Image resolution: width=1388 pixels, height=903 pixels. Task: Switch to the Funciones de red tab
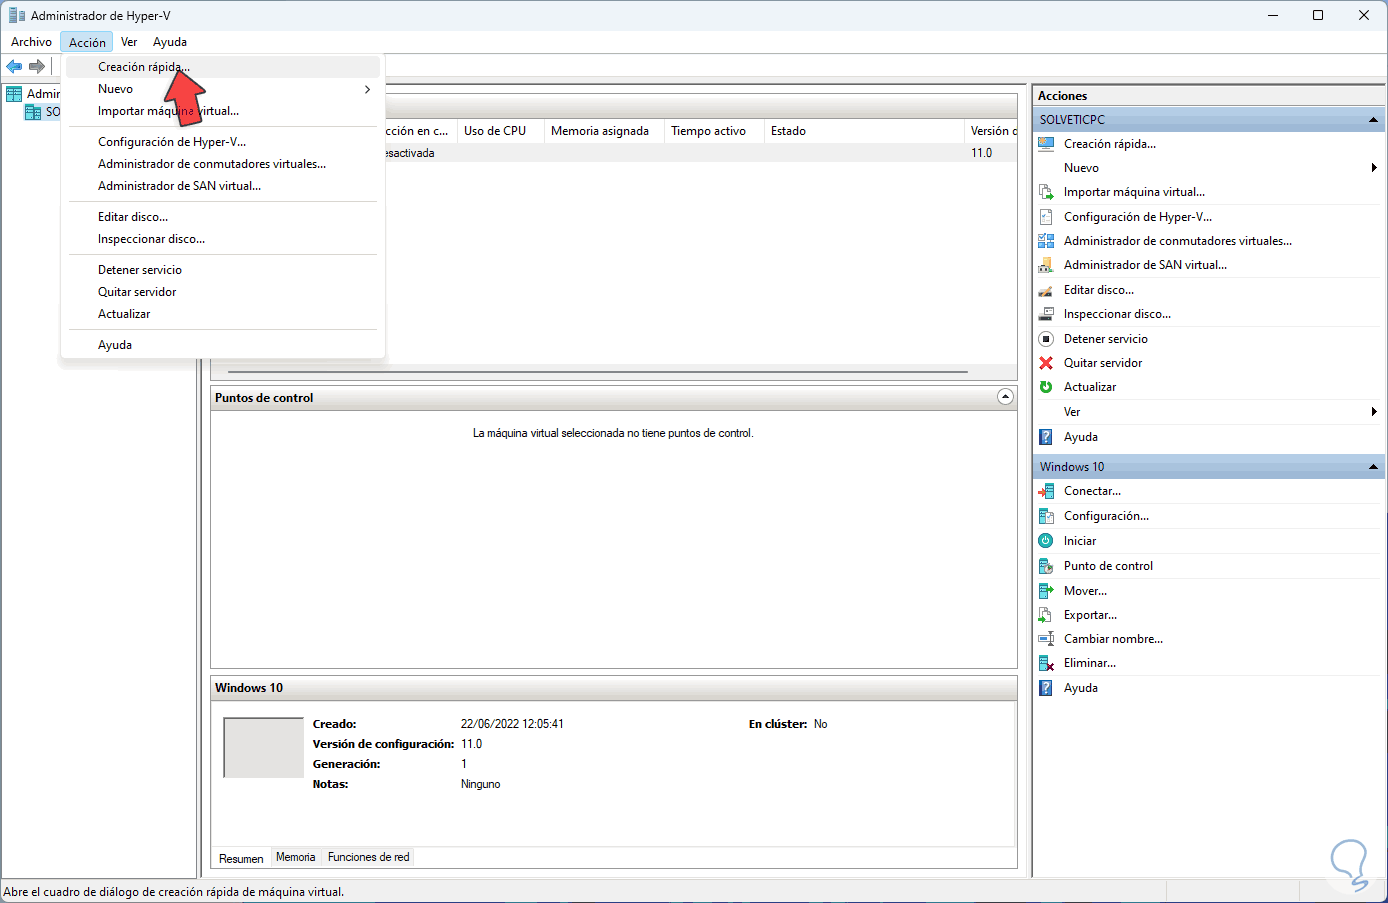tap(368, 857)
